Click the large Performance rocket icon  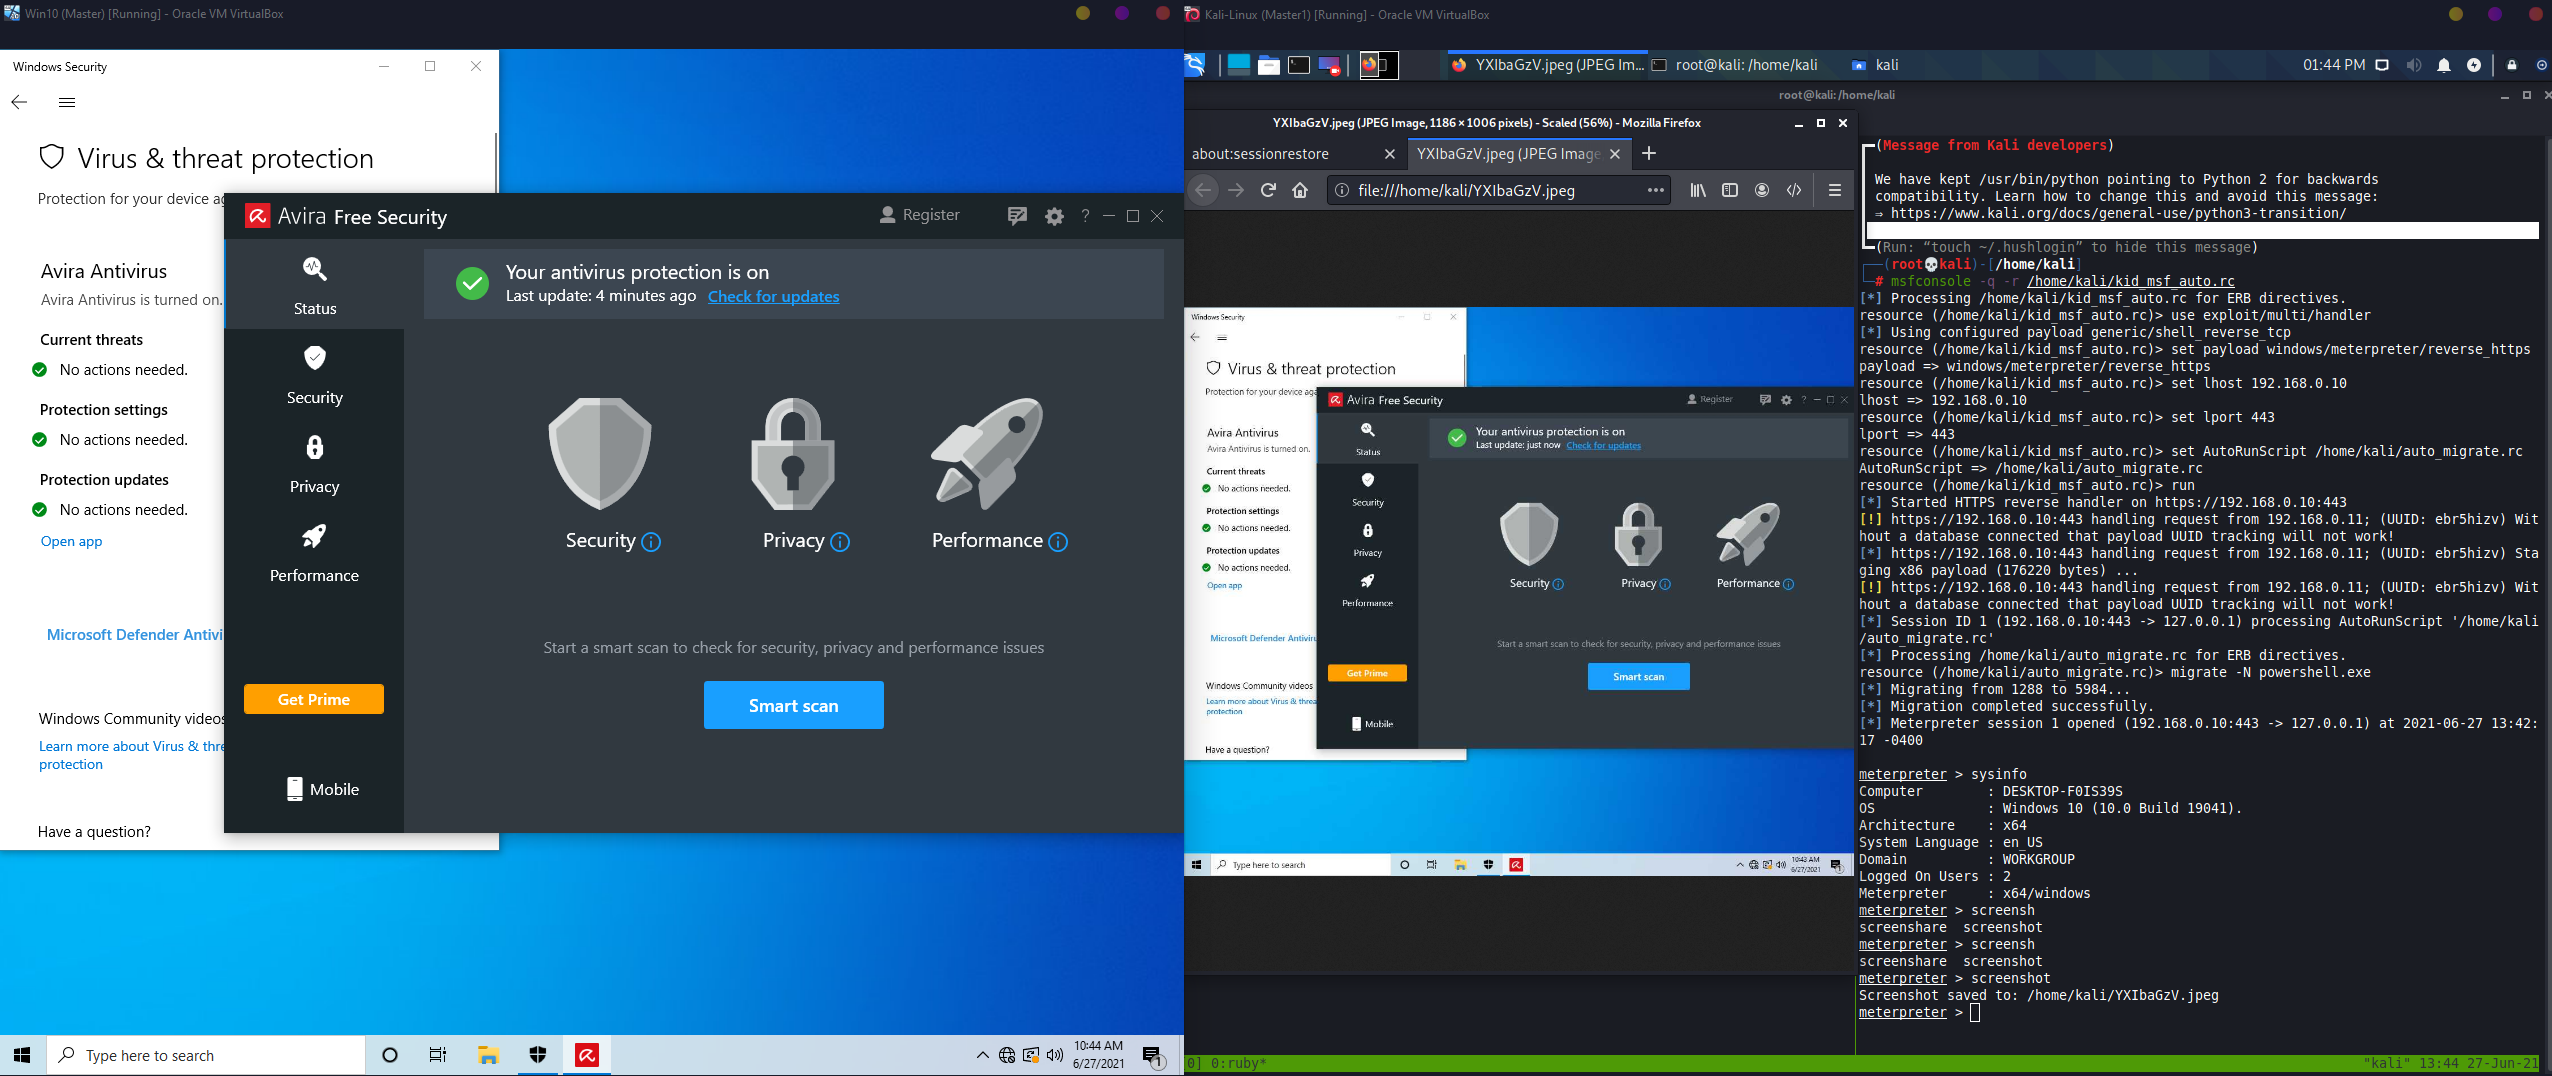[987, 453]
